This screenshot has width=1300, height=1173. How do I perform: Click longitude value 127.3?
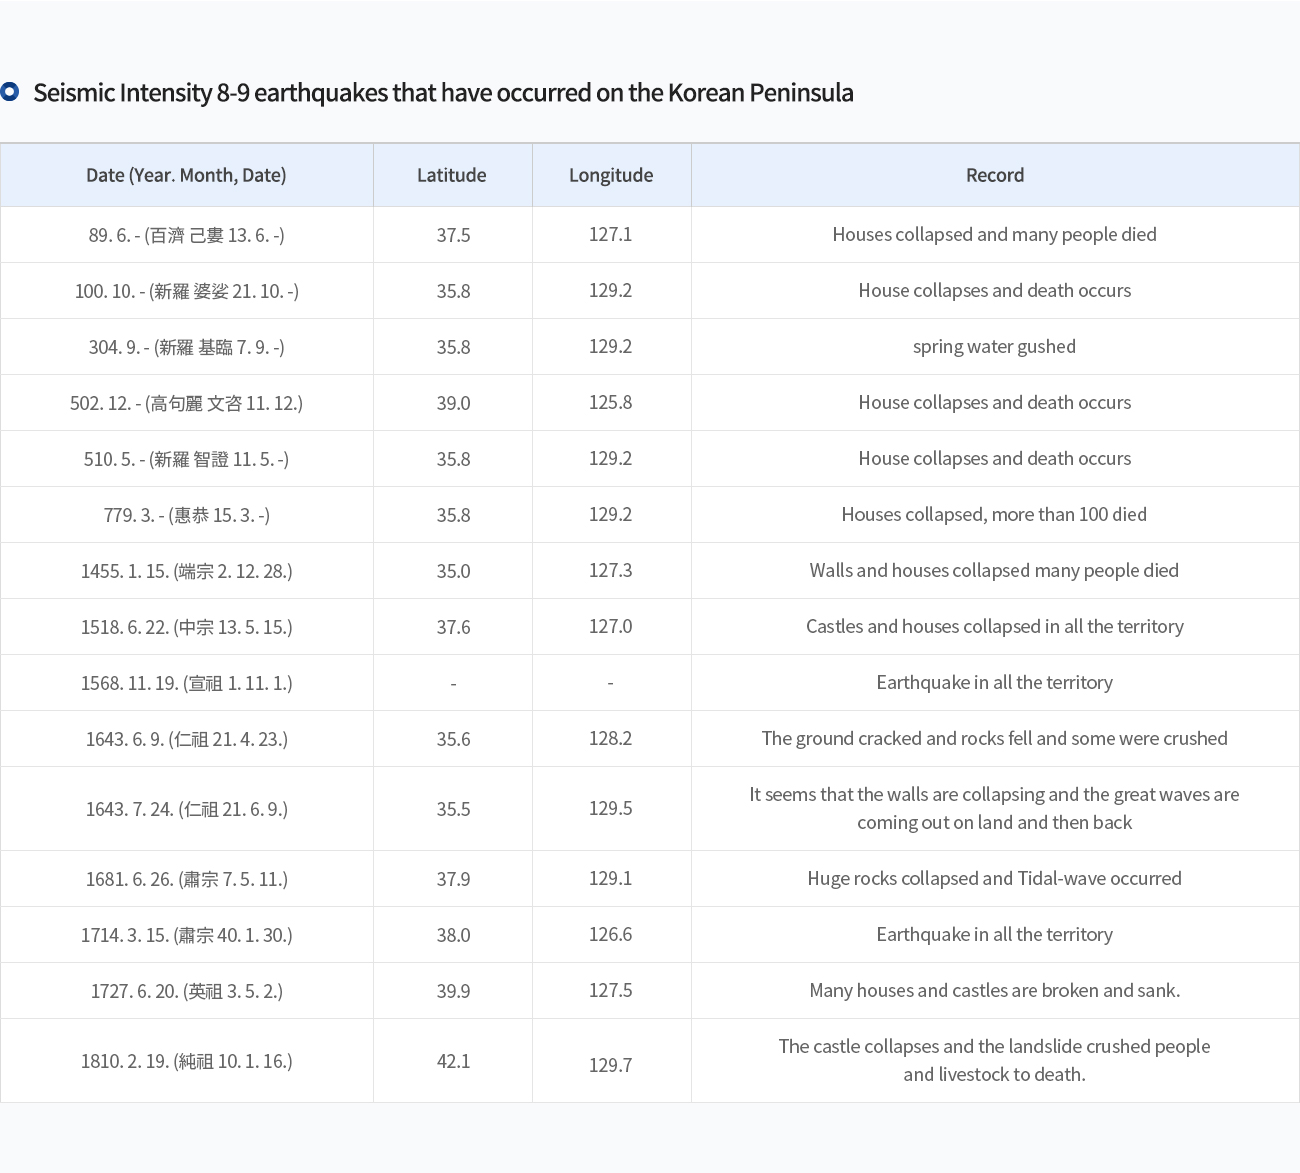point(610,571)
